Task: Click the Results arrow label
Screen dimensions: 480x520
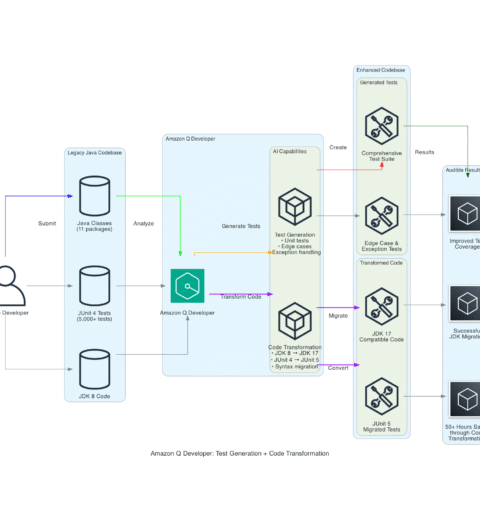Action: [424, 152]
